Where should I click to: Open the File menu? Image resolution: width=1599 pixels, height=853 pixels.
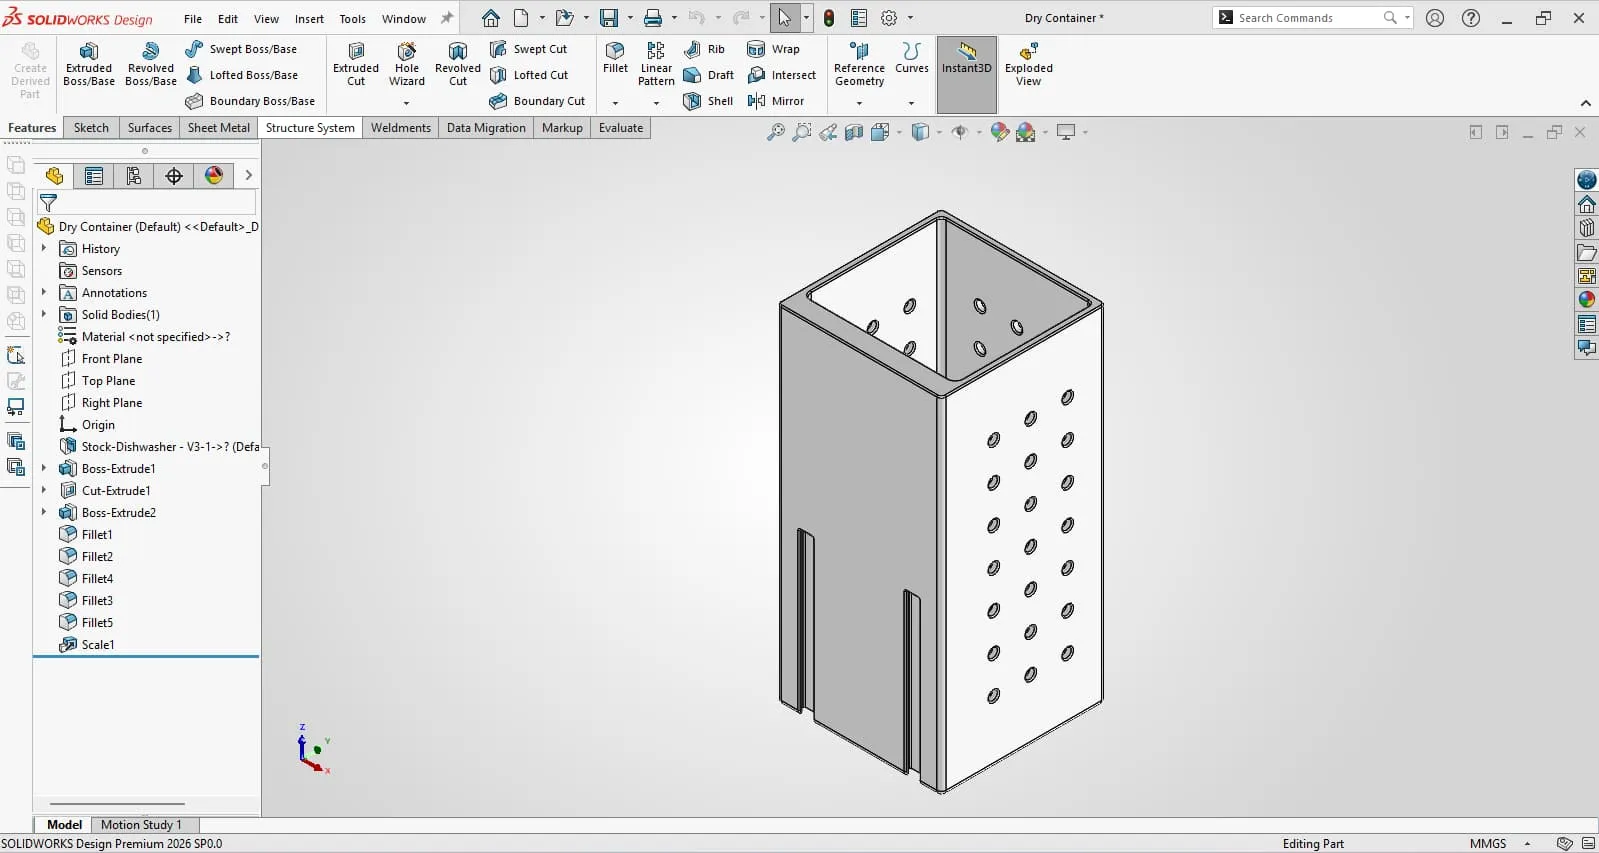click(x=193, y=19)
